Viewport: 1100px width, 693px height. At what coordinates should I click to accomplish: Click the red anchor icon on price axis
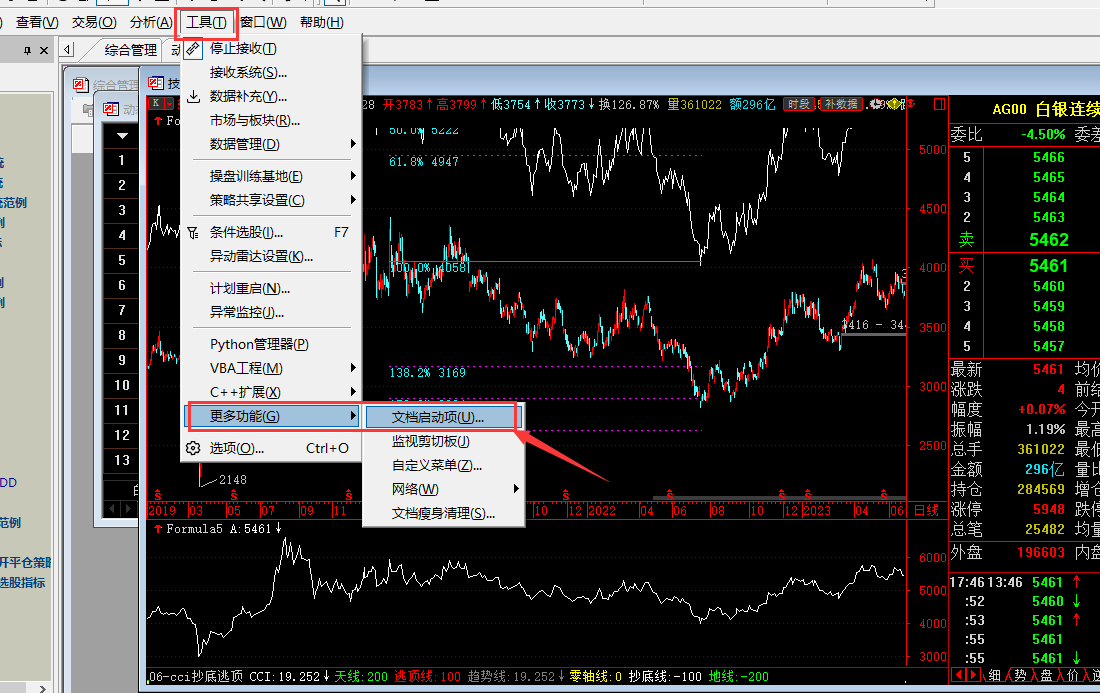pyautogui.click(x=911, y=104)
